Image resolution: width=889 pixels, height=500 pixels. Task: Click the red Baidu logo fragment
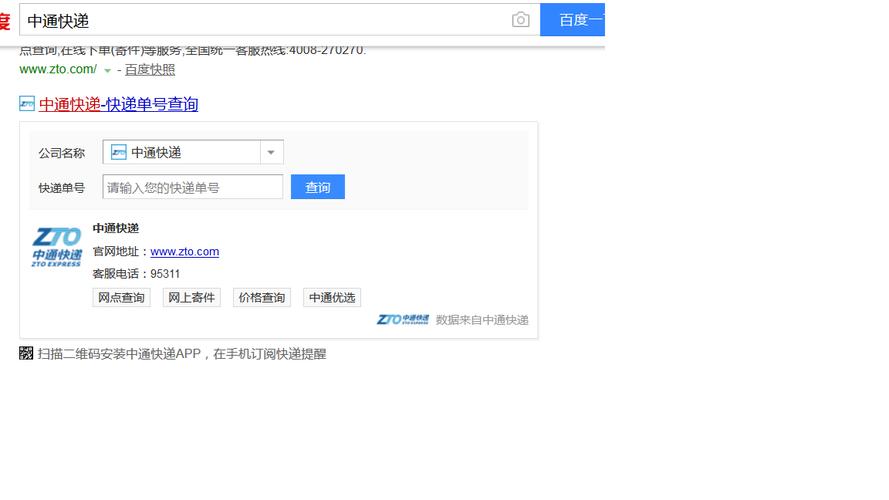(5, 22)
